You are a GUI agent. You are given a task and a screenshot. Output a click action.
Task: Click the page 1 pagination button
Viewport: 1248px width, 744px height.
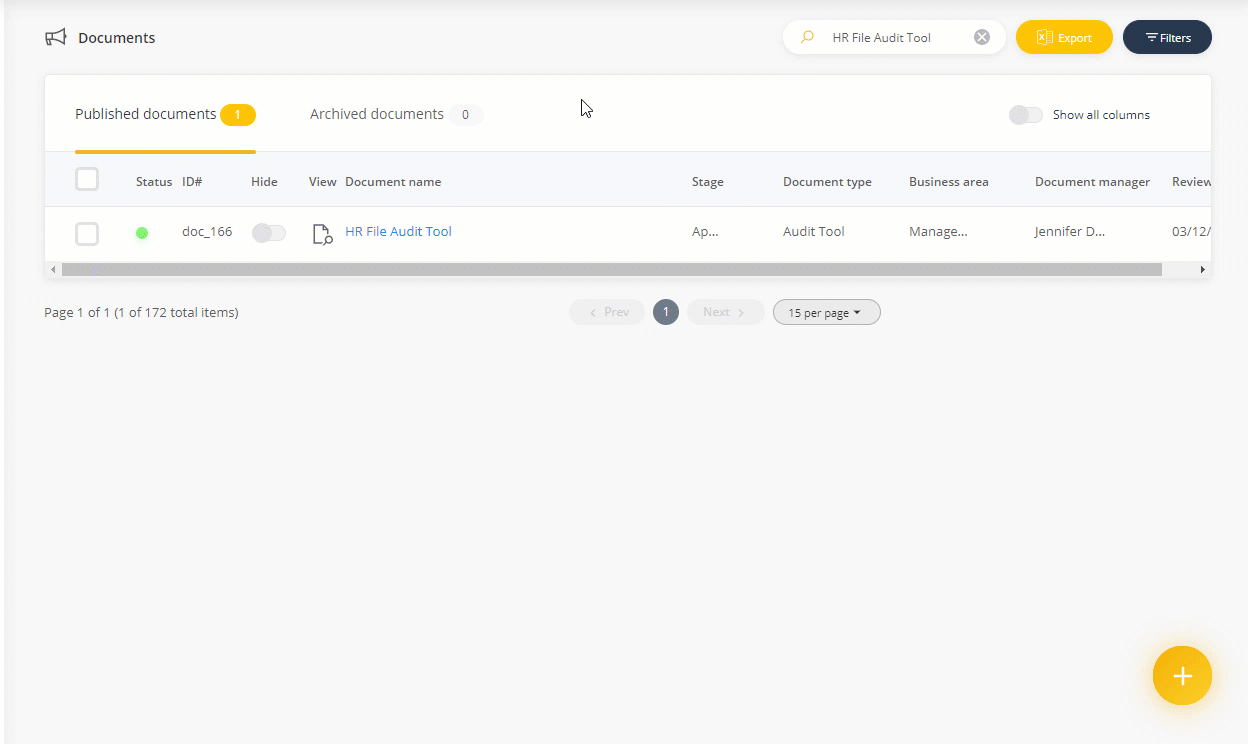click(x=666, y=313)
